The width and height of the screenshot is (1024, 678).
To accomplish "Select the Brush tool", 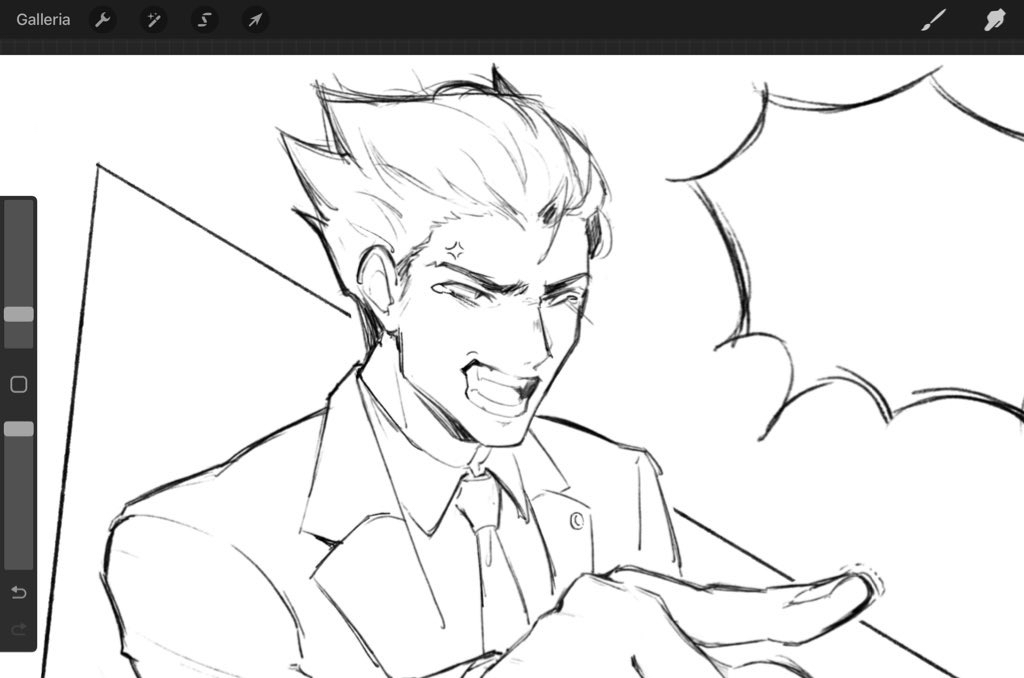I will [x=933, y=20].
